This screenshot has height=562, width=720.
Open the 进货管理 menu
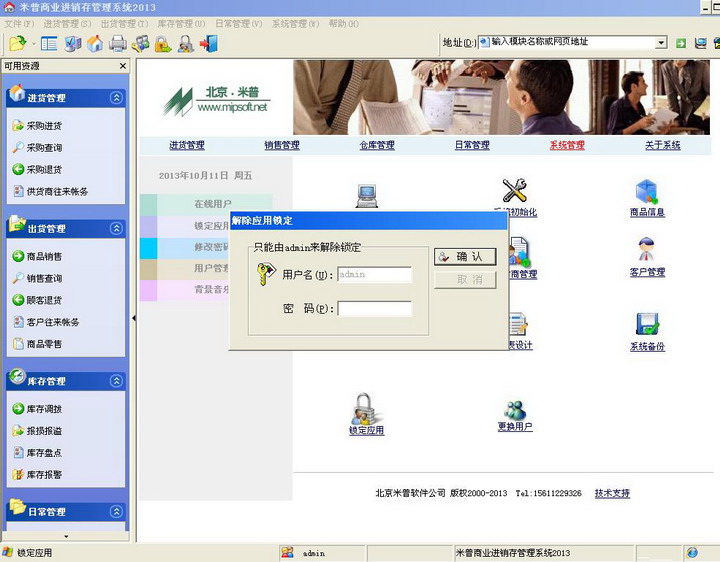click(67, 23)
